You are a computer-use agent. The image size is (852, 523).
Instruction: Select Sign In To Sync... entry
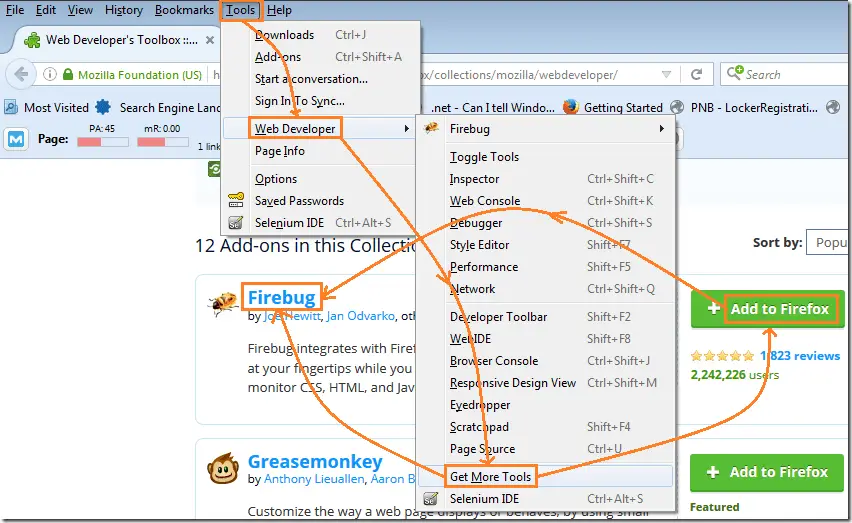point(321,101)
